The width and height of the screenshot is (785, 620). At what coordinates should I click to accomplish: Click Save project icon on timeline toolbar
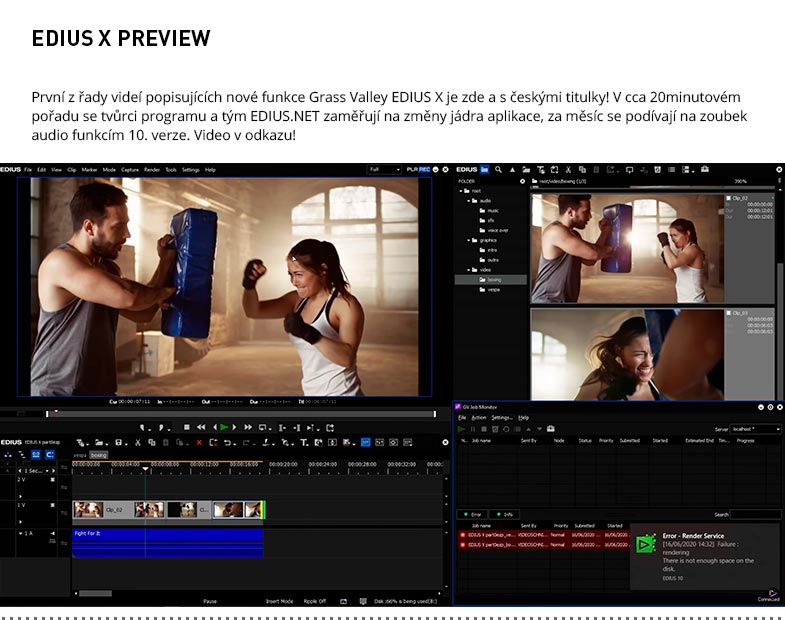pos(120,442)
